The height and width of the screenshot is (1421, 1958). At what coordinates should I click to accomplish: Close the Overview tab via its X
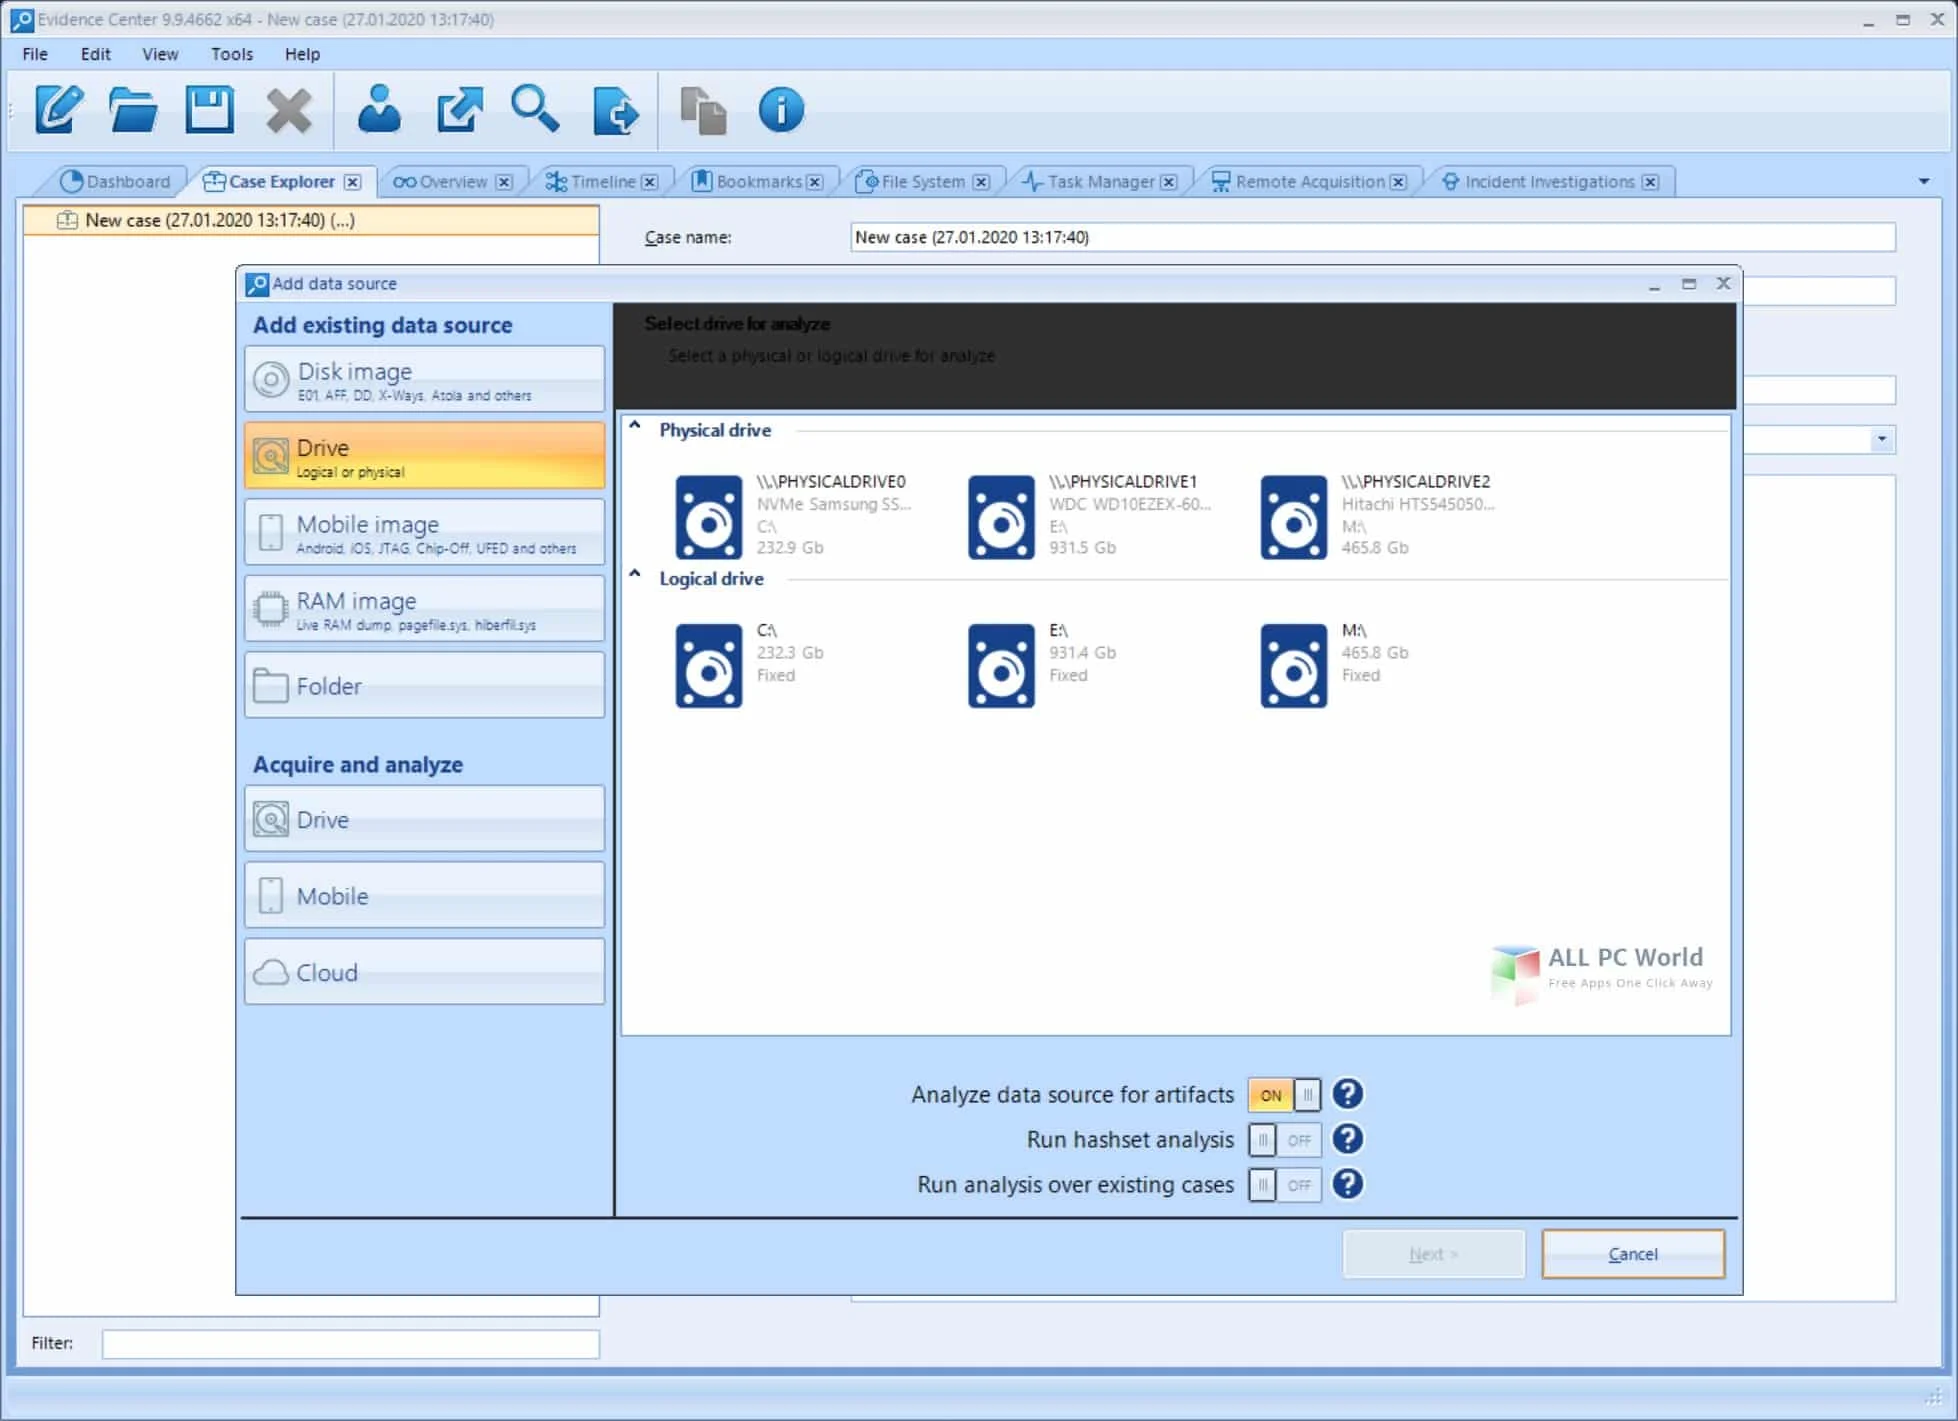tap(504, 182)
